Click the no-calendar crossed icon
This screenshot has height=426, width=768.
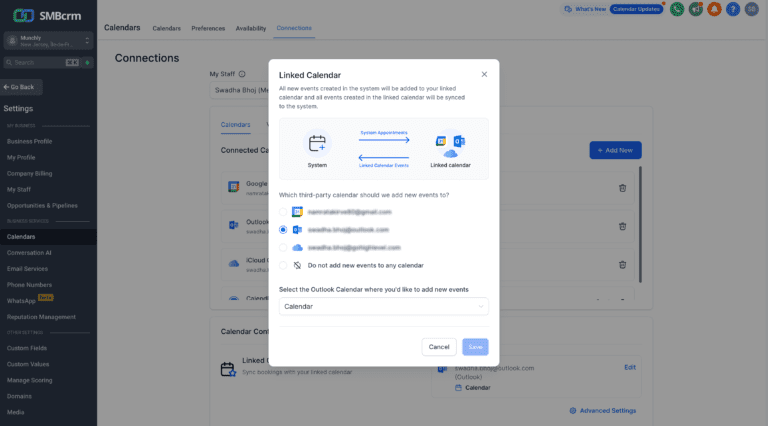click(297, 265)
